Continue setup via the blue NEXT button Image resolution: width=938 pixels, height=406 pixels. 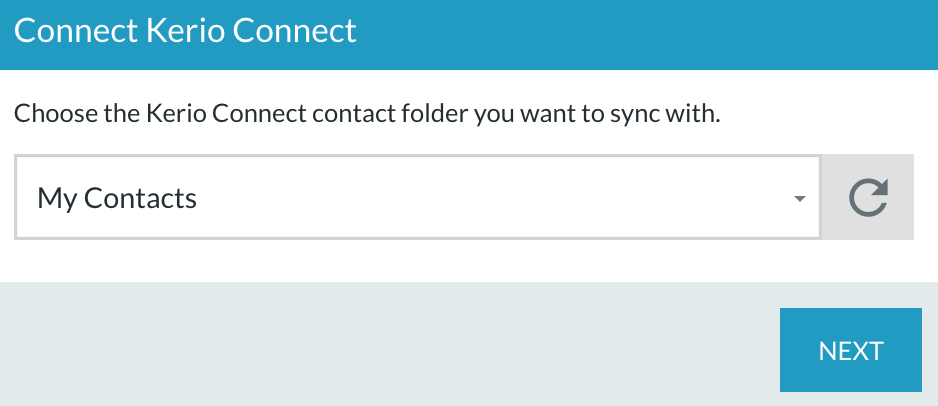click(x=851, y=350)
